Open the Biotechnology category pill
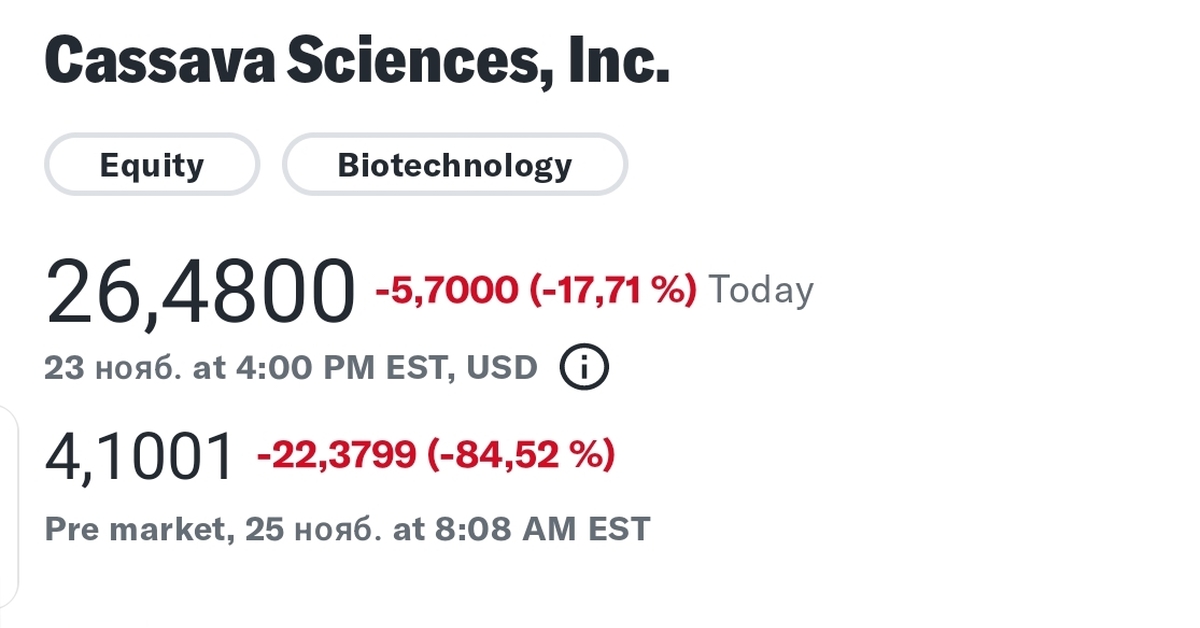 coord(455,165)
